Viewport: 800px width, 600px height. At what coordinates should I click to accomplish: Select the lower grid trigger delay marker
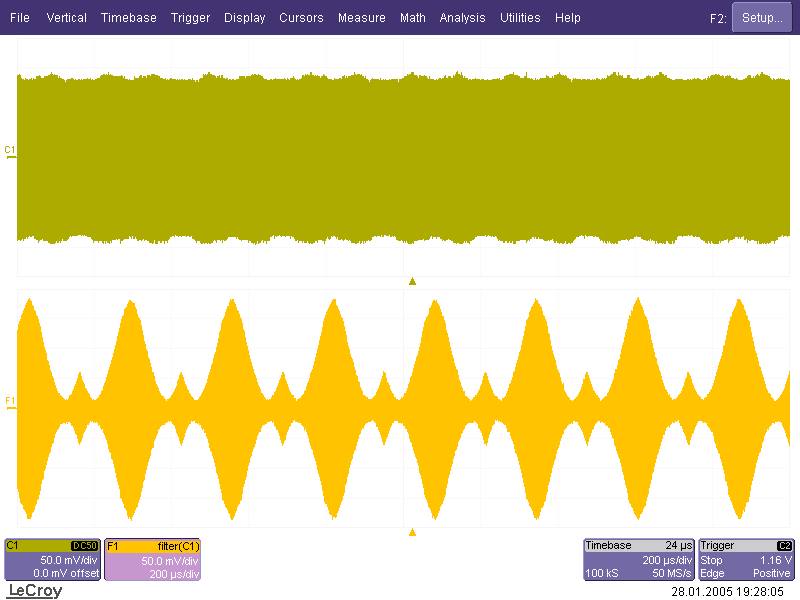[x=412, y=532]
